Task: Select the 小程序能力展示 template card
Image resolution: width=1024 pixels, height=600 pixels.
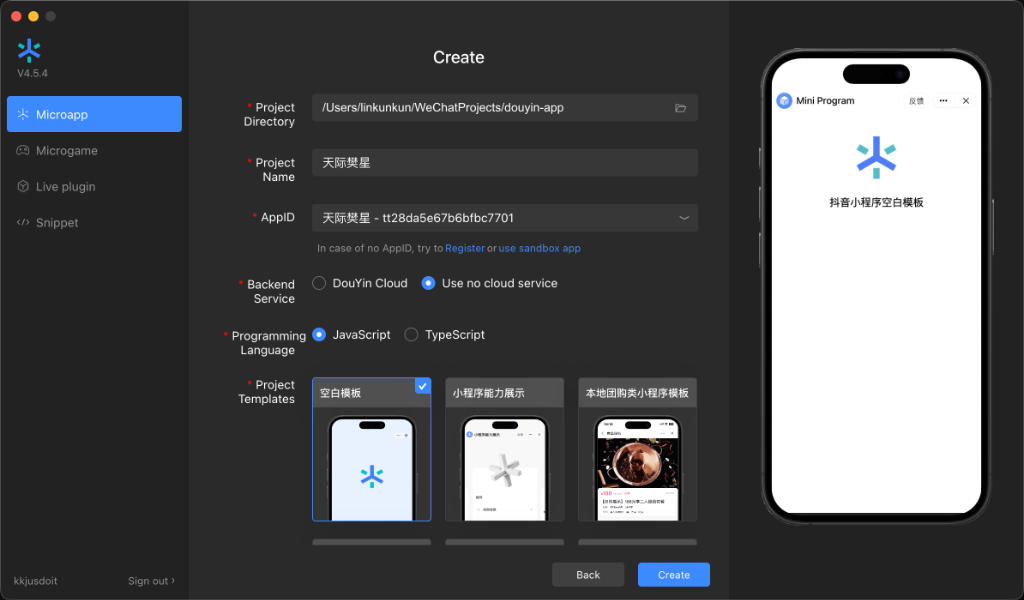Action: (x=504, y=449)
